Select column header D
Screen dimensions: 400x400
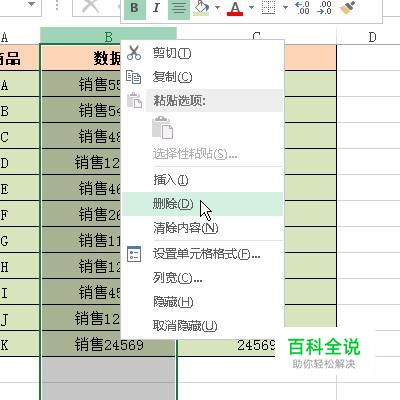(x=372, y=37)
